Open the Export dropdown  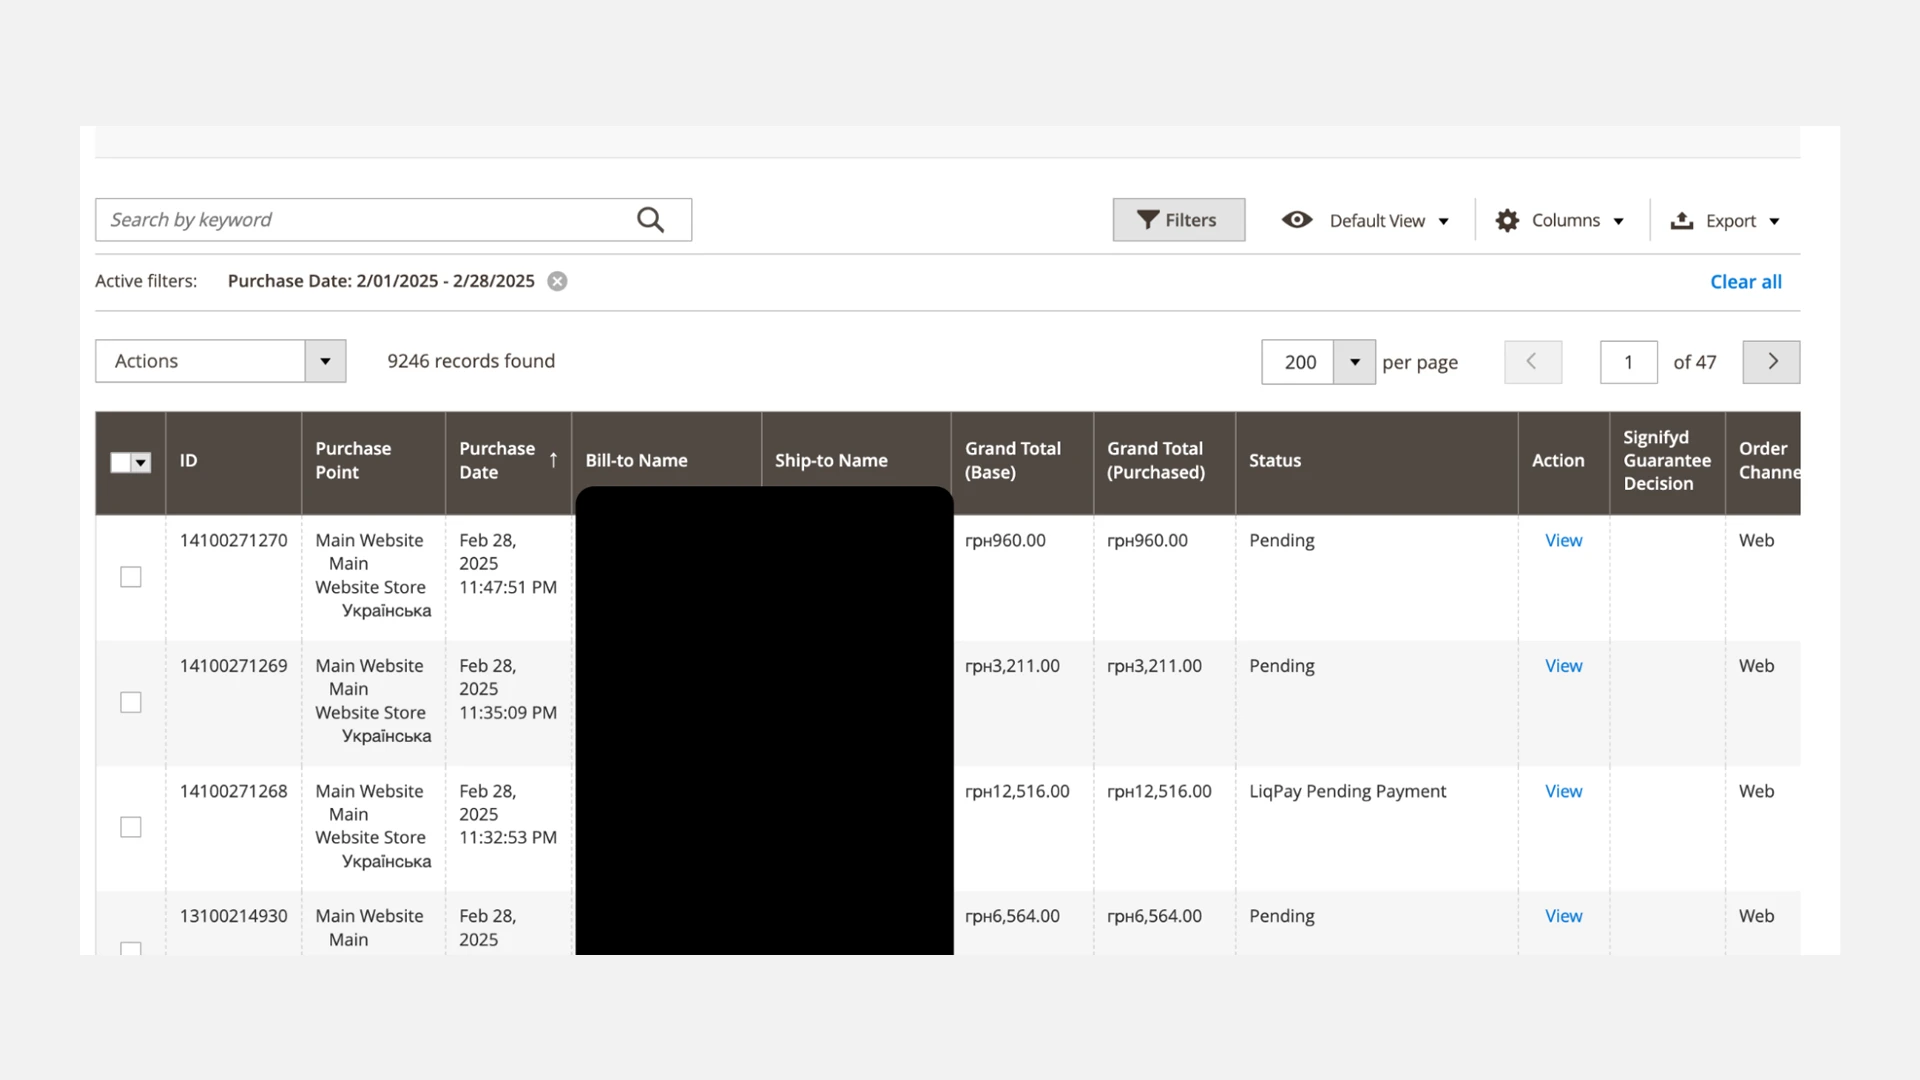click(1725, 221)
